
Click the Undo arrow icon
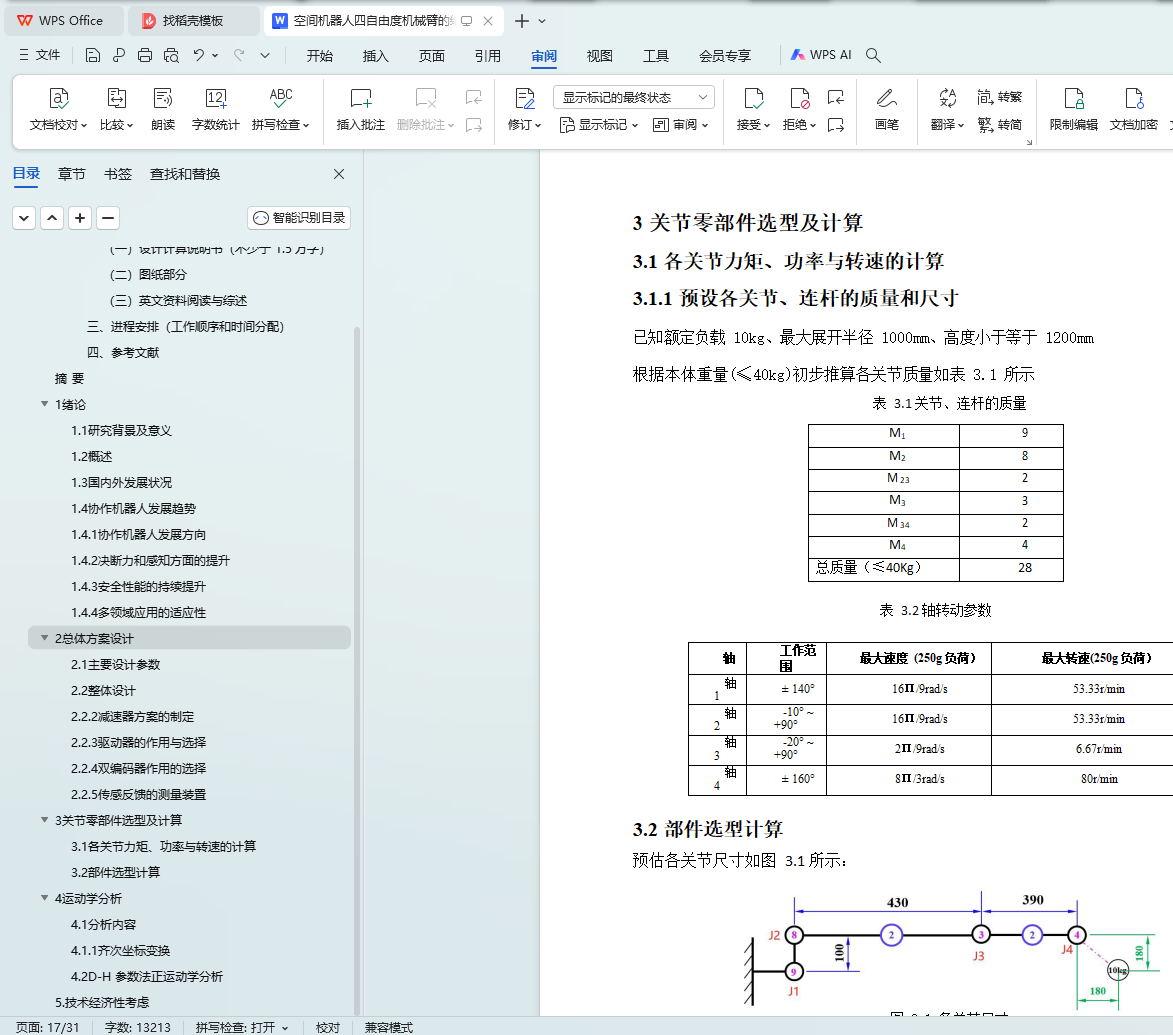click(198, 55)
